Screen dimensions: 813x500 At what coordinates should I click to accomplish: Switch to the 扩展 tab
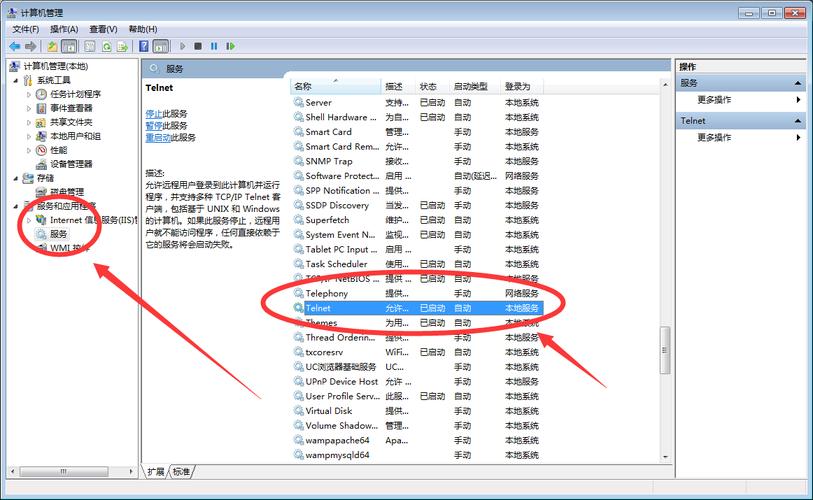pos(155,471)
